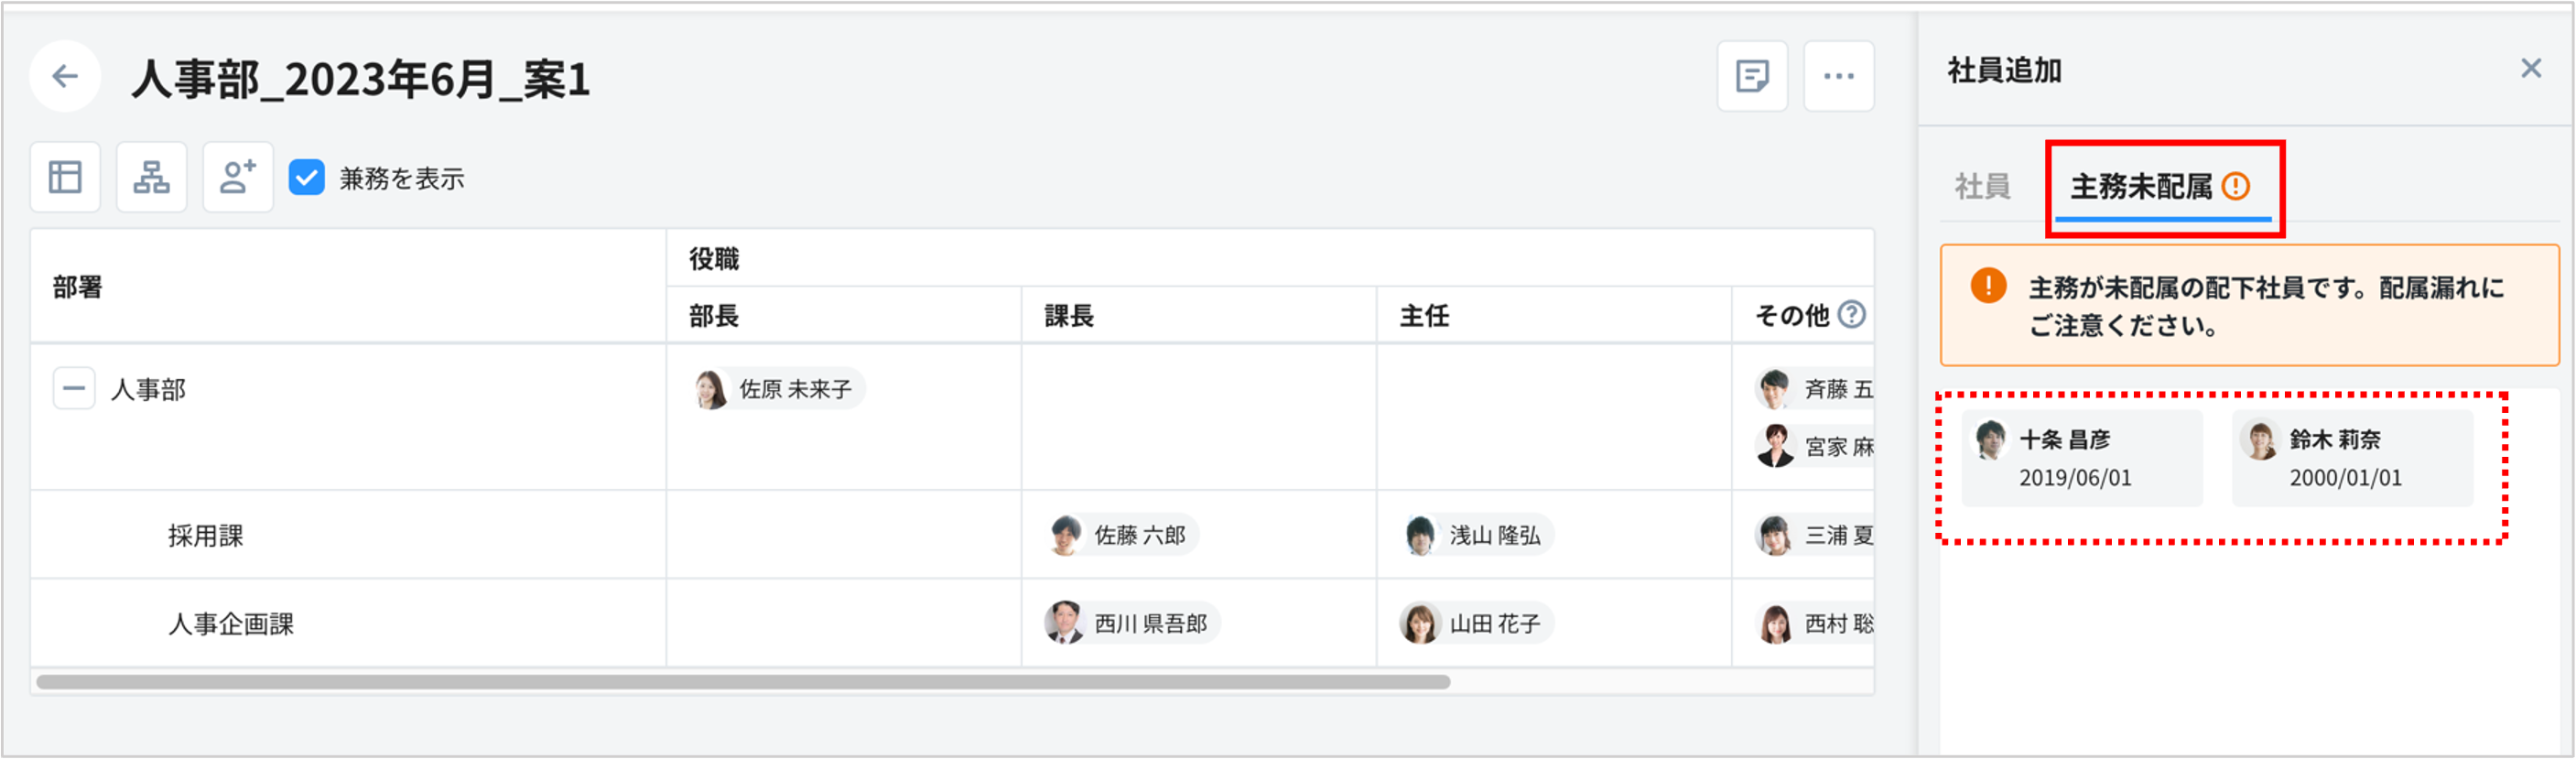Click the help icon beside その他
Screen dimensions: 2576x759
click(1852, 315)
